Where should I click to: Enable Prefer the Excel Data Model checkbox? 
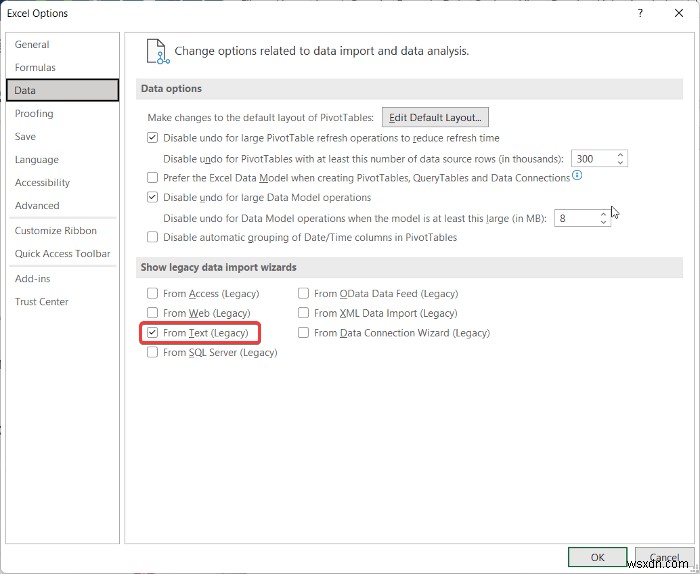pyautogui.click(x=153, y=178)
